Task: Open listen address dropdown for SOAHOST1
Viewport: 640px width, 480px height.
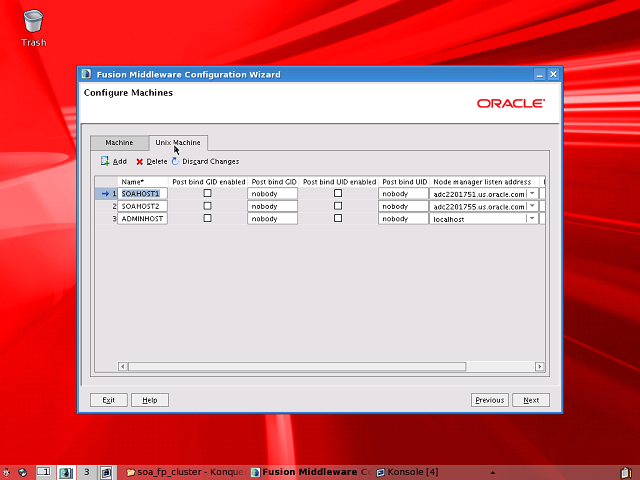Action: pyautogui.click(x=532, y=193)
